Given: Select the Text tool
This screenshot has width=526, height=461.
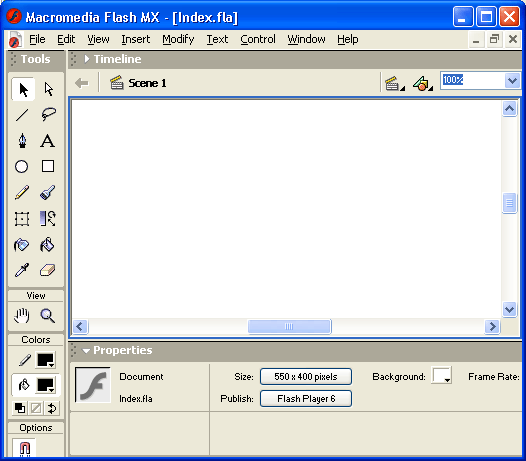Looking at the screenshot, I should click(x=48, y=141).
